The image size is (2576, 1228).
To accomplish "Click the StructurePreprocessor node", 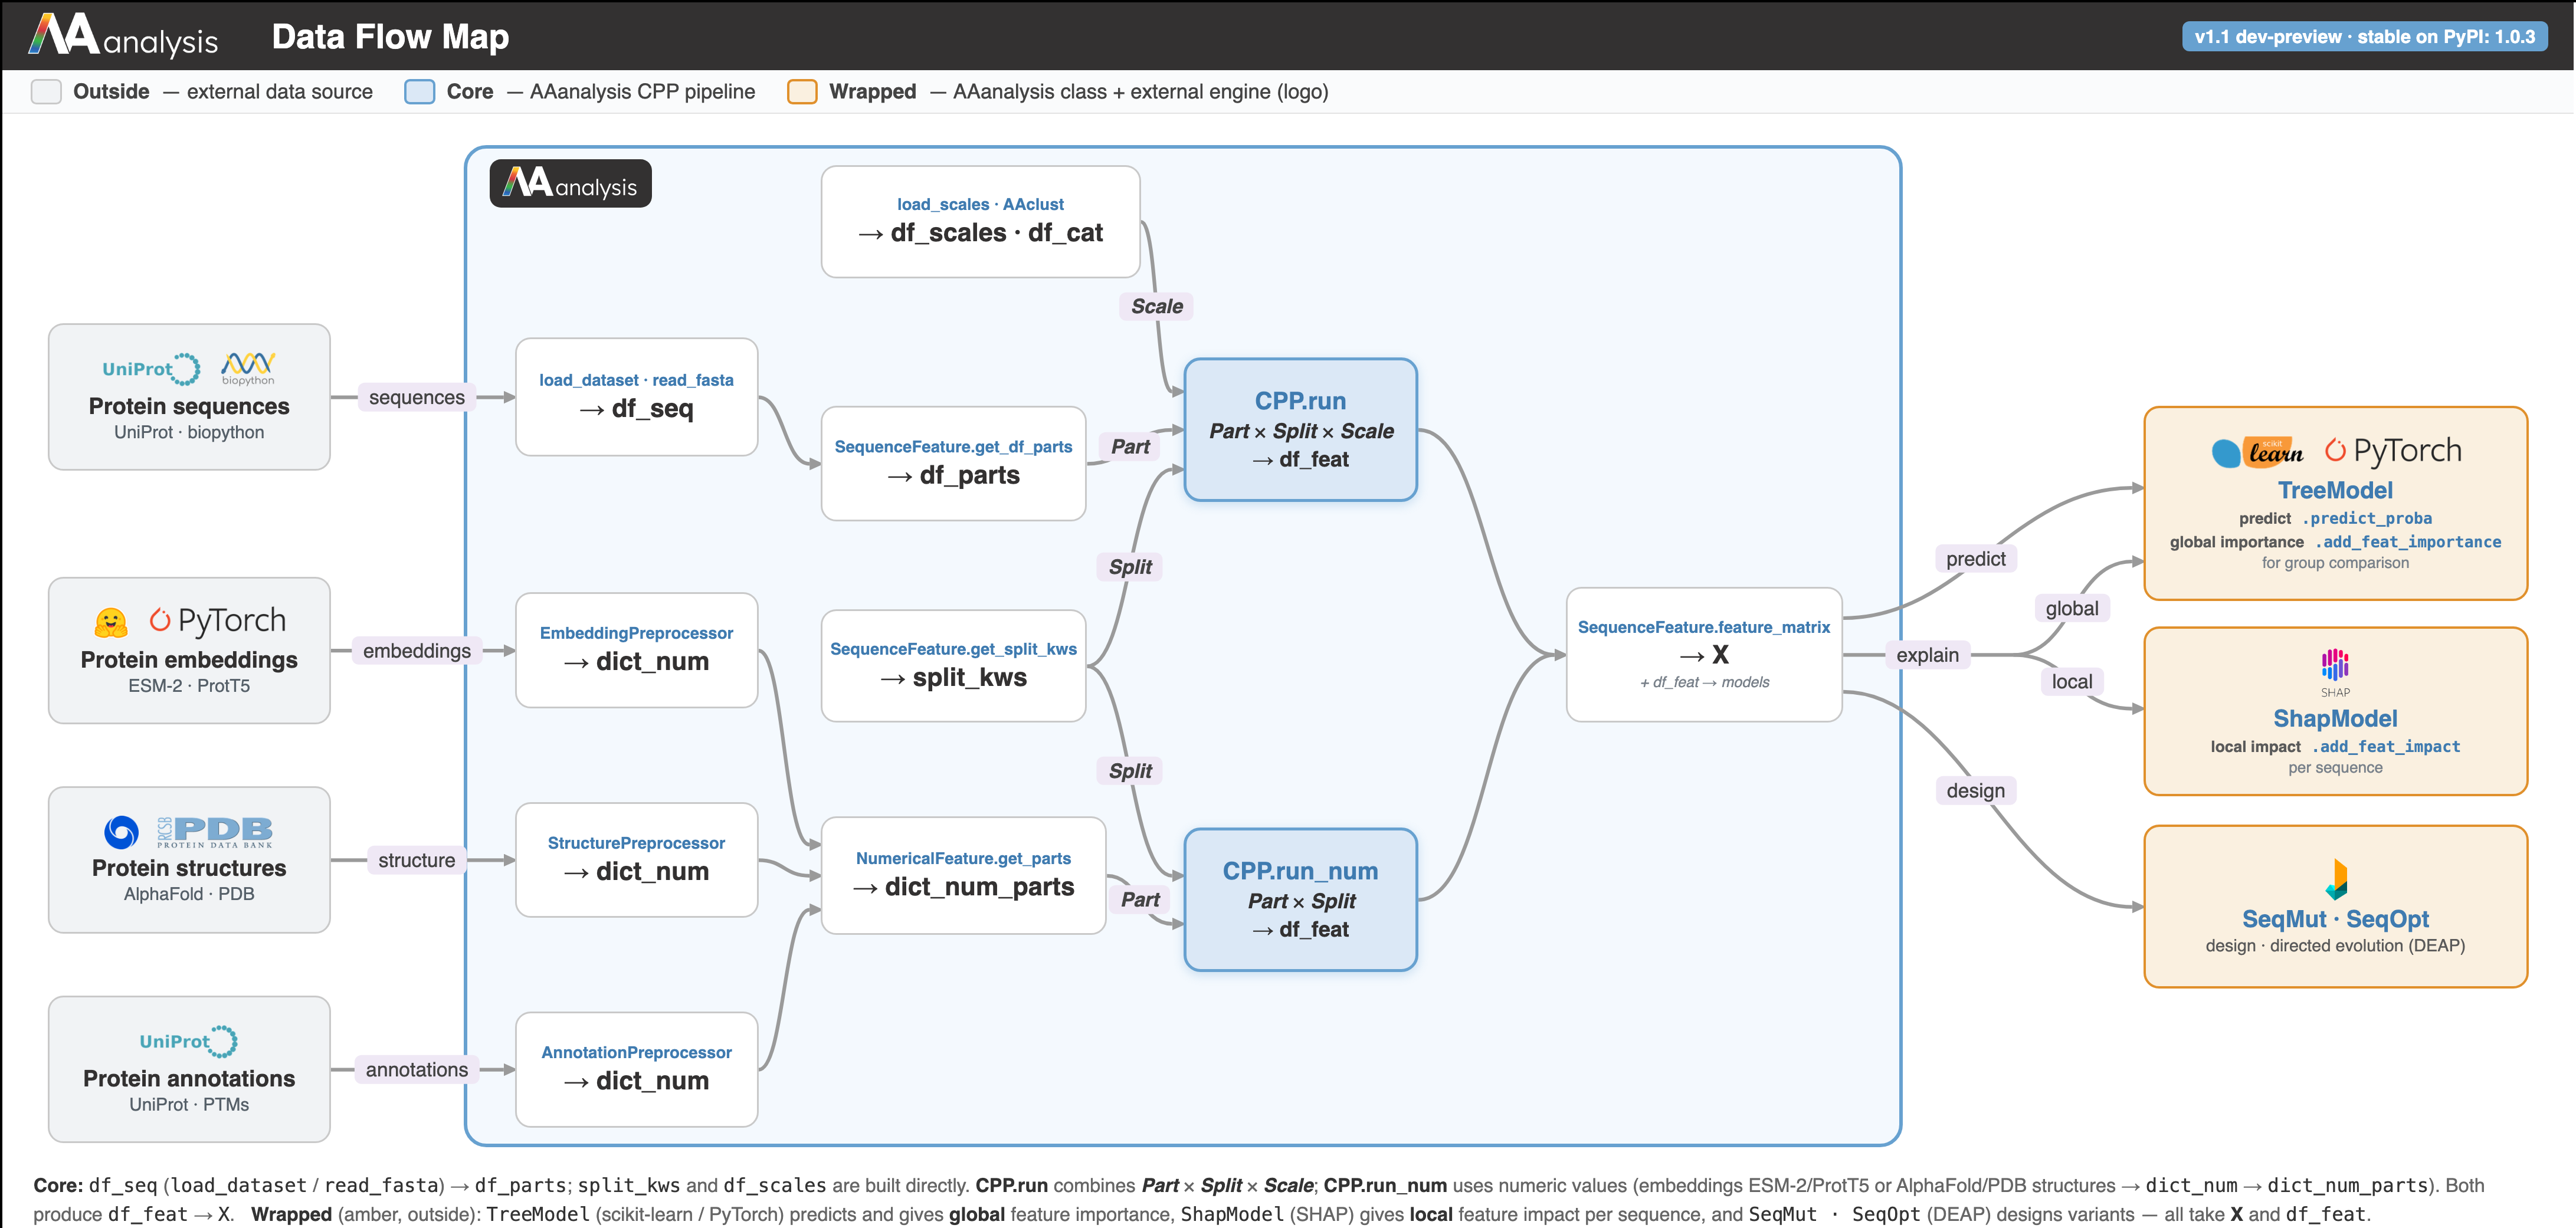I will 636,859.
